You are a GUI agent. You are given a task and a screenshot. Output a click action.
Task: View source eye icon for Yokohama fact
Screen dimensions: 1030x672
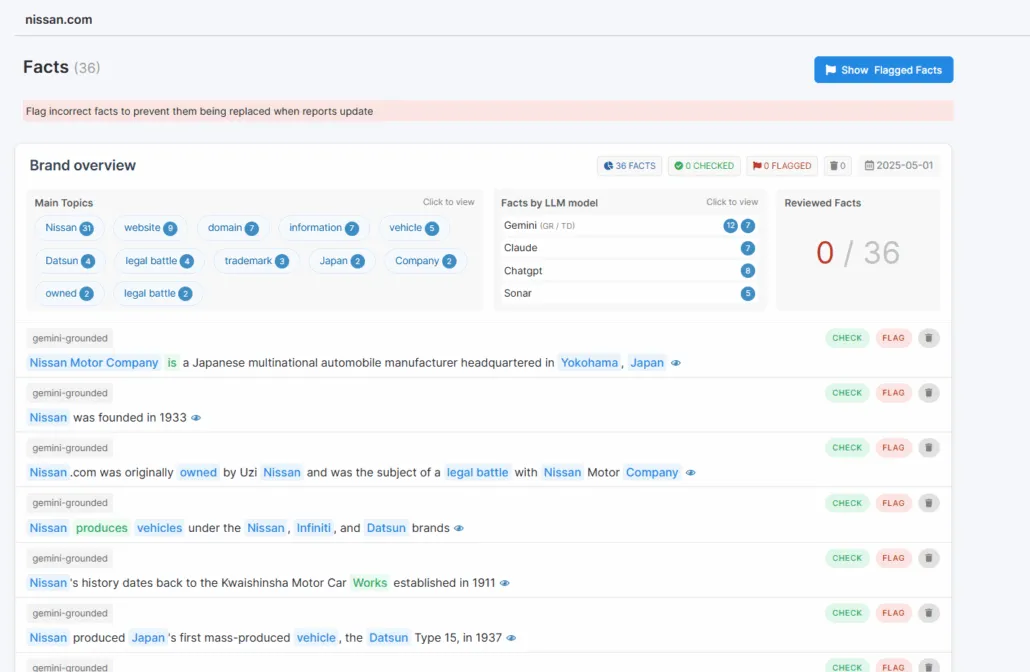pos(676,363)
